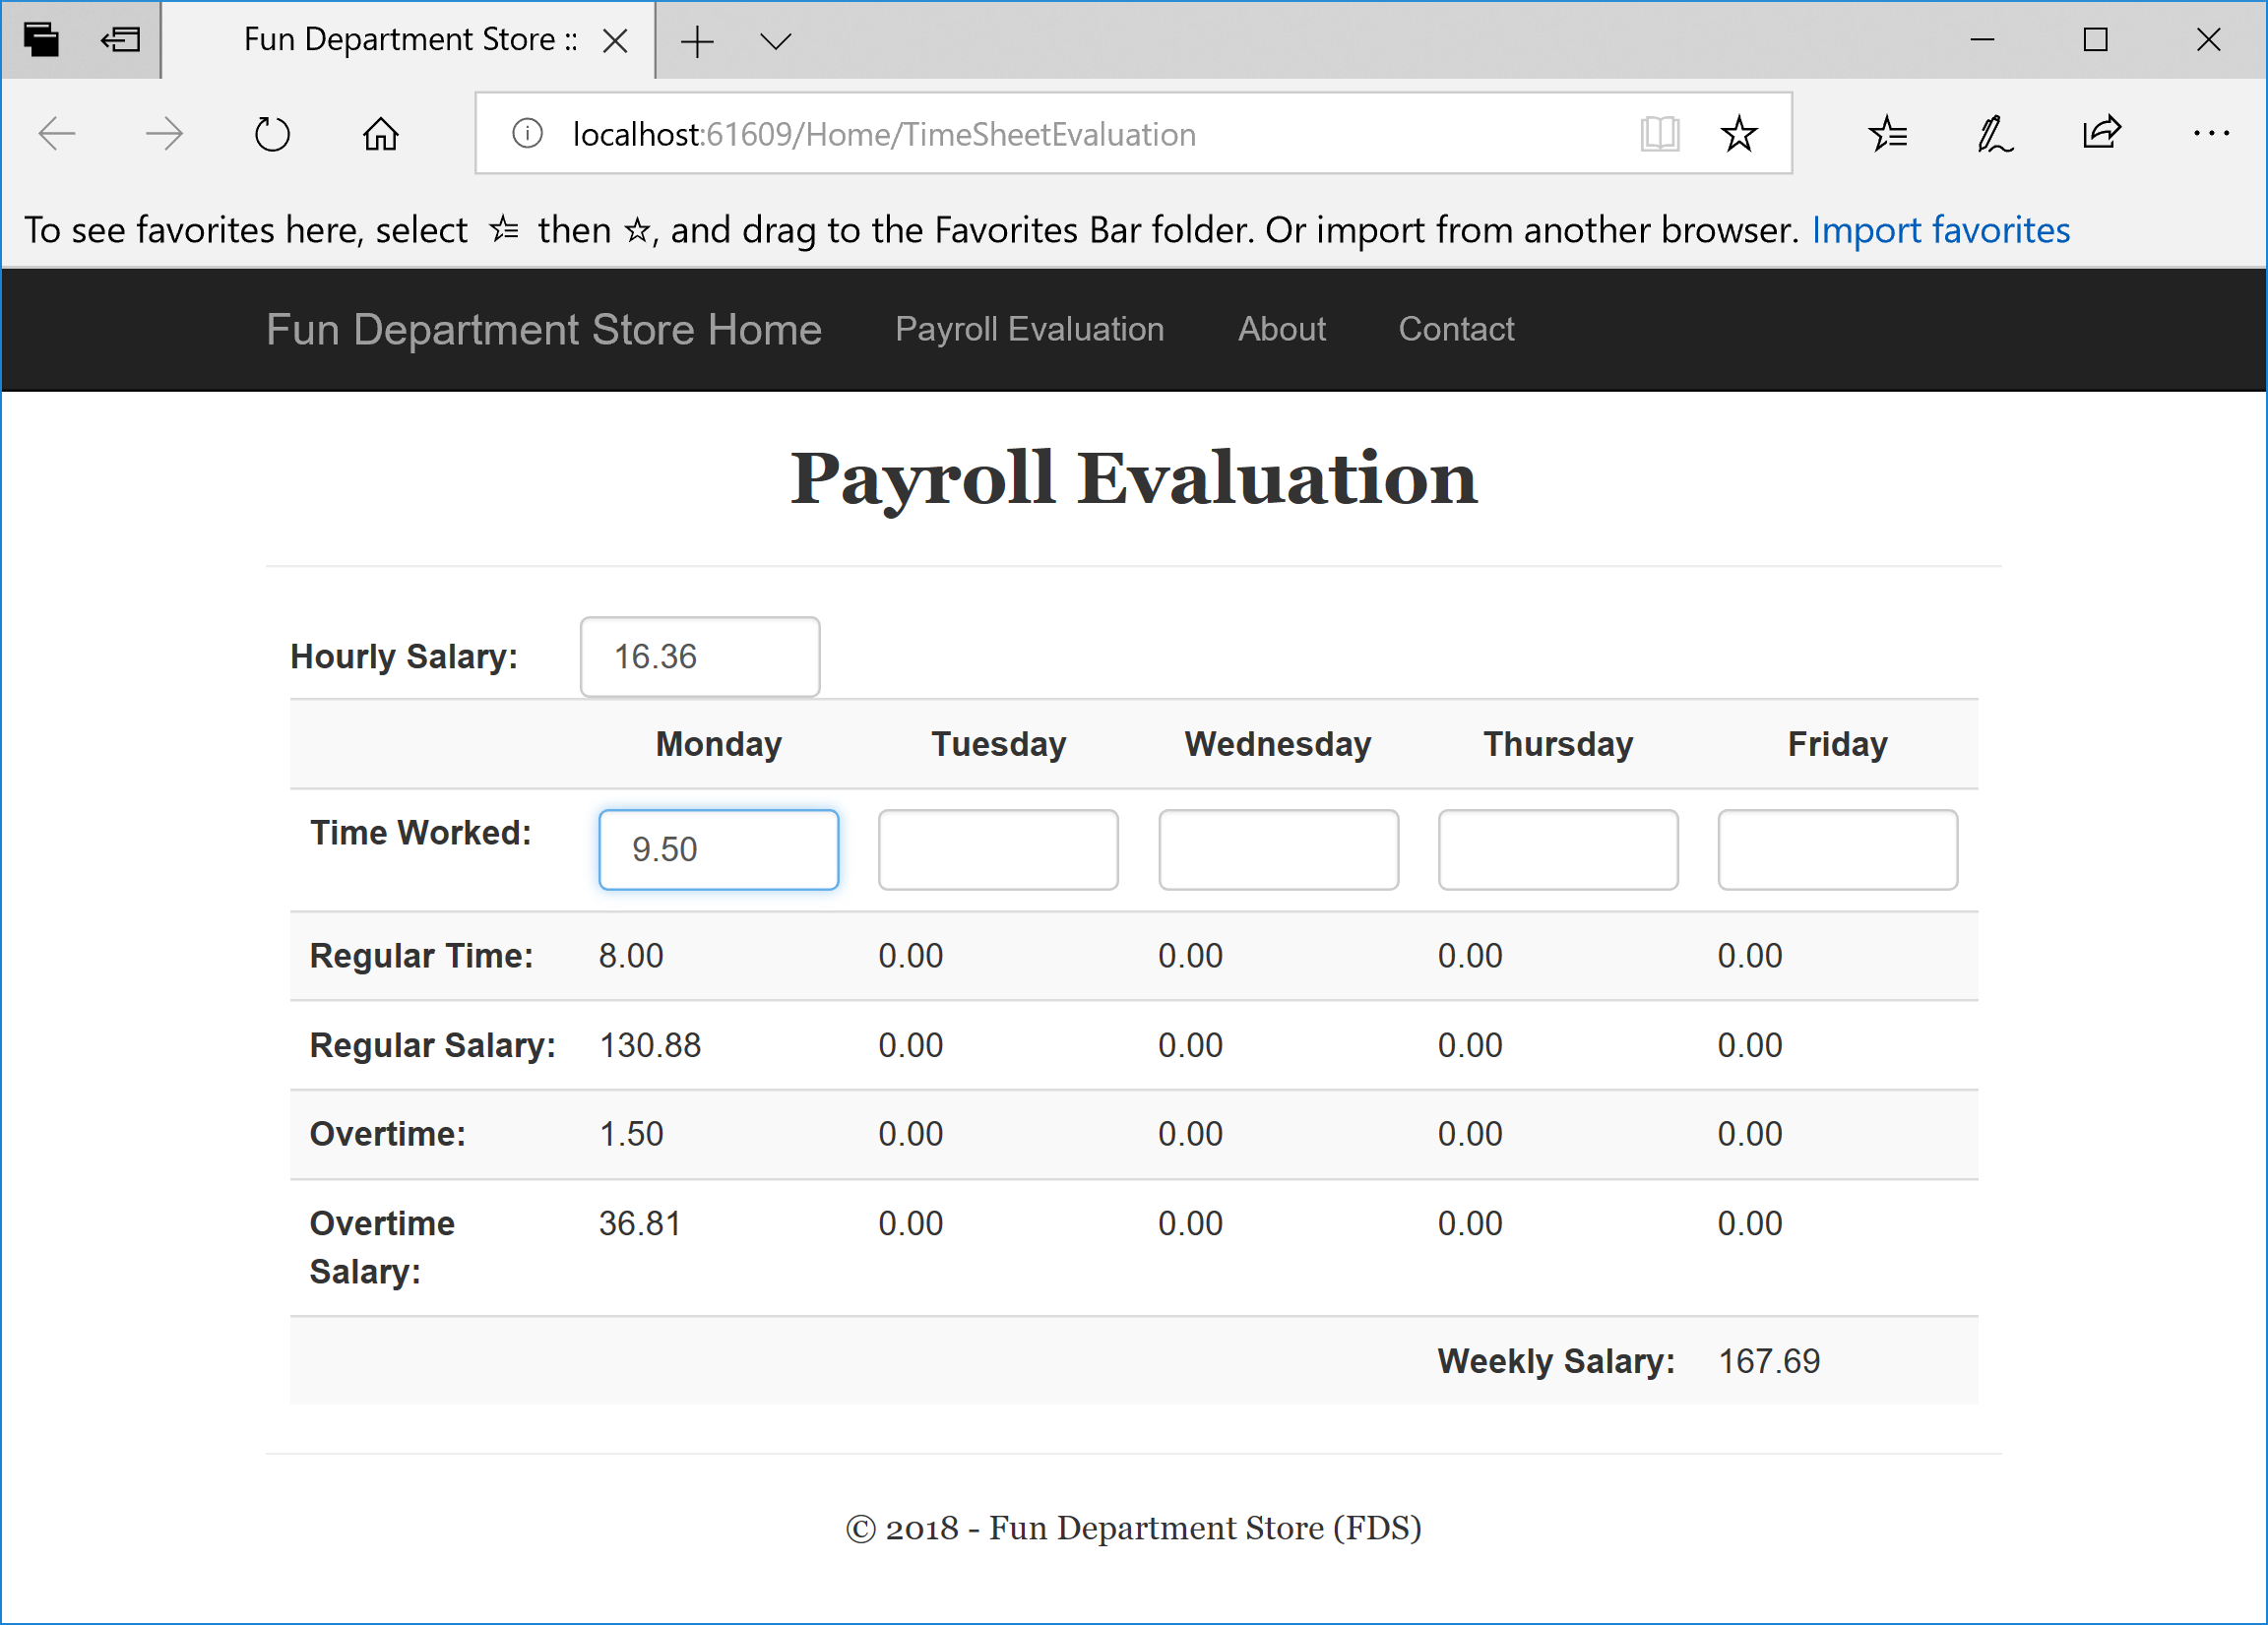Image resolution: width=2268 pixels, height=1625 pixels.
Task: Click the Thursday column header
Action: [1558, 744]
